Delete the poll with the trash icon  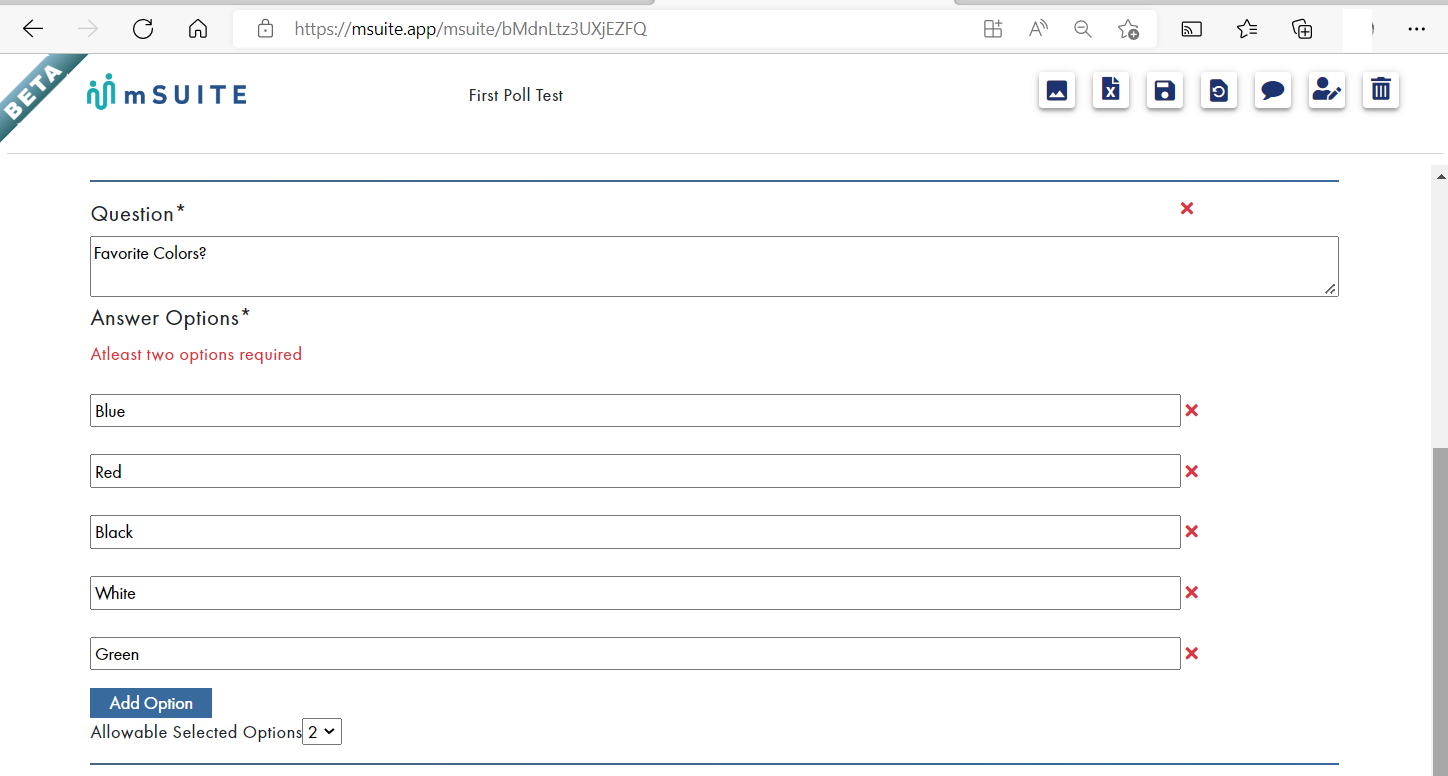tap(1381, 90)
